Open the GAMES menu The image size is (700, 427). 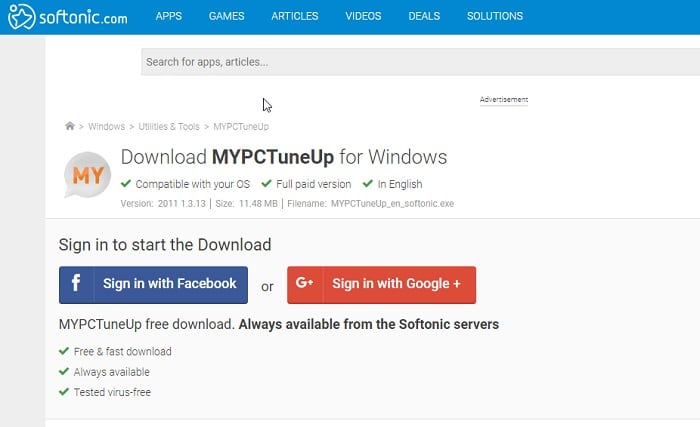point(226,16)
